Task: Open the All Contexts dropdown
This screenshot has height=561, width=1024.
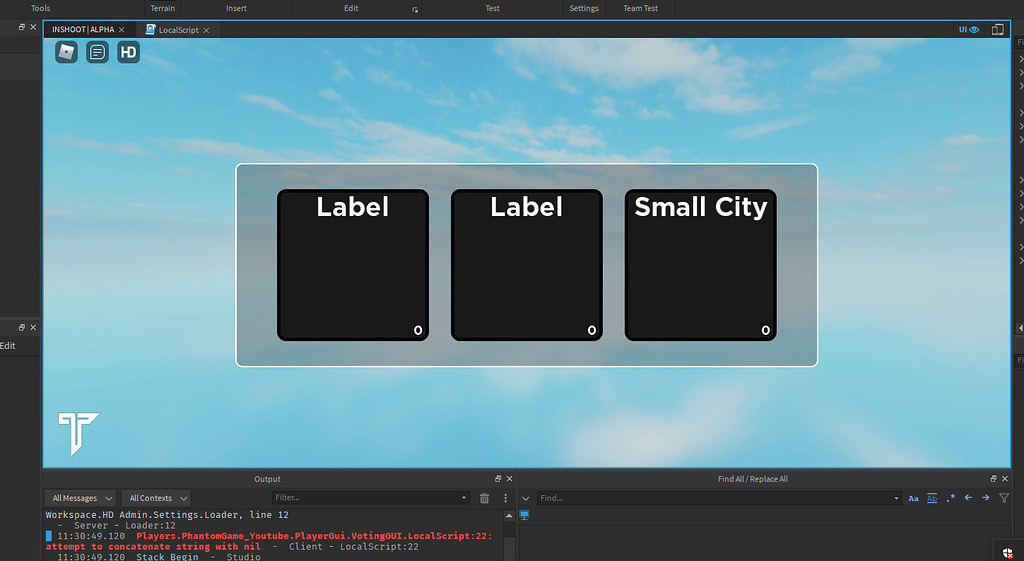Action: coord(158,498)
